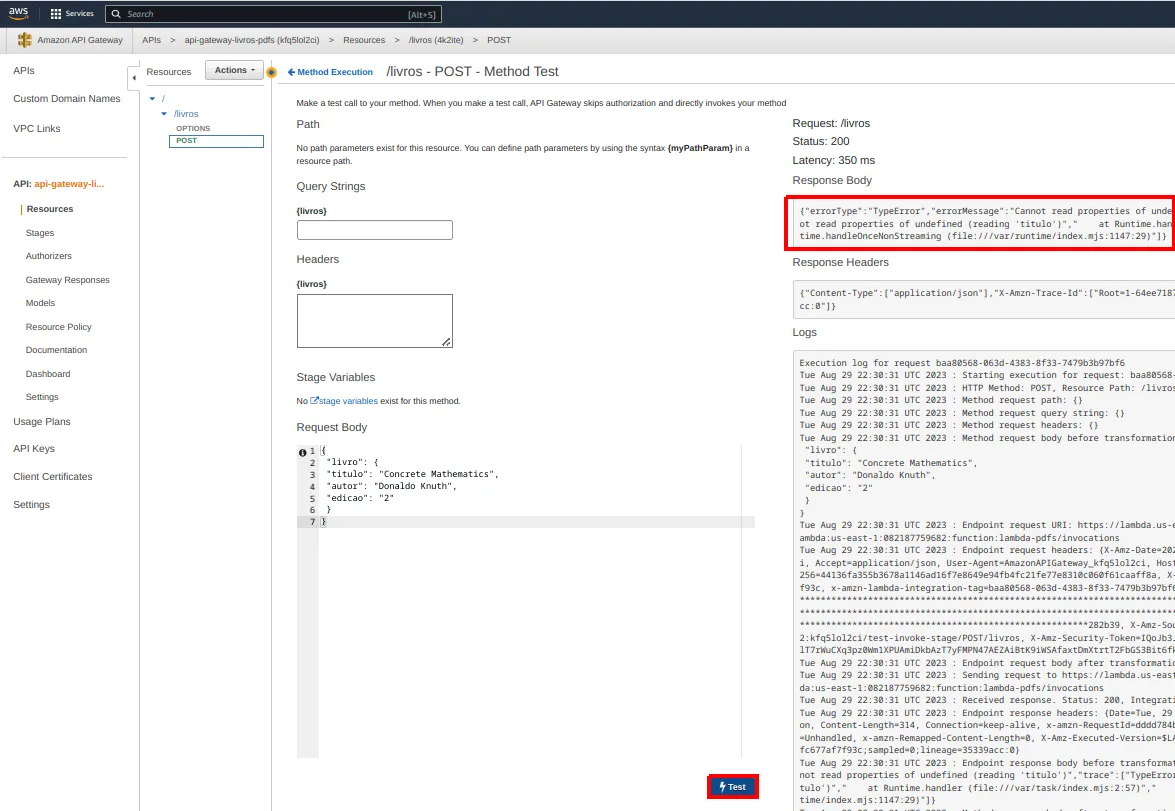1175x811 pixels.
Task: Open VPC Links in sidebar
Action: (37, 129)
